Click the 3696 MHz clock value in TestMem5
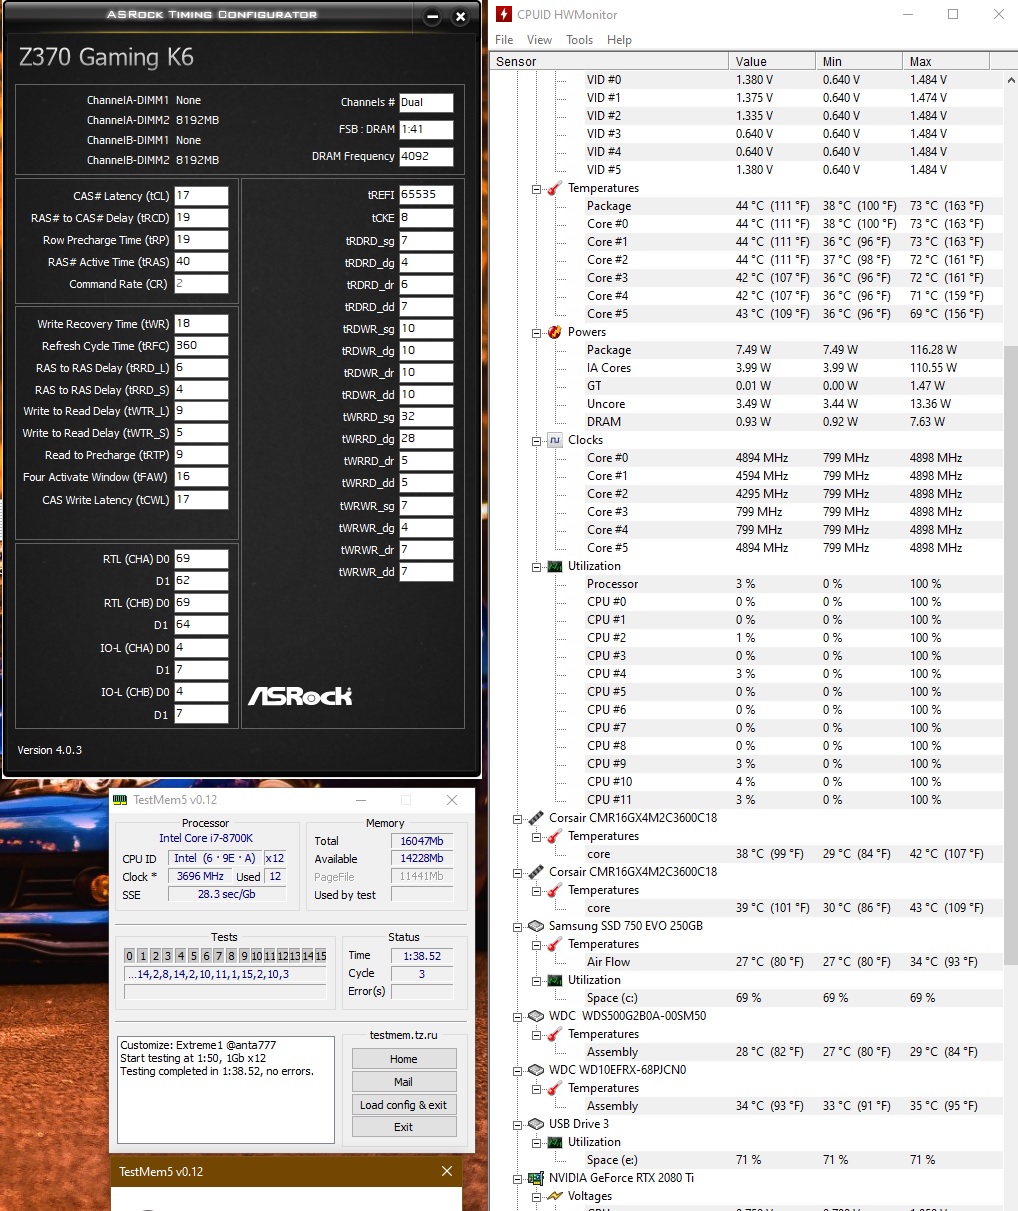Viewport: 1018px width, 1211px height. click(200, 876)
